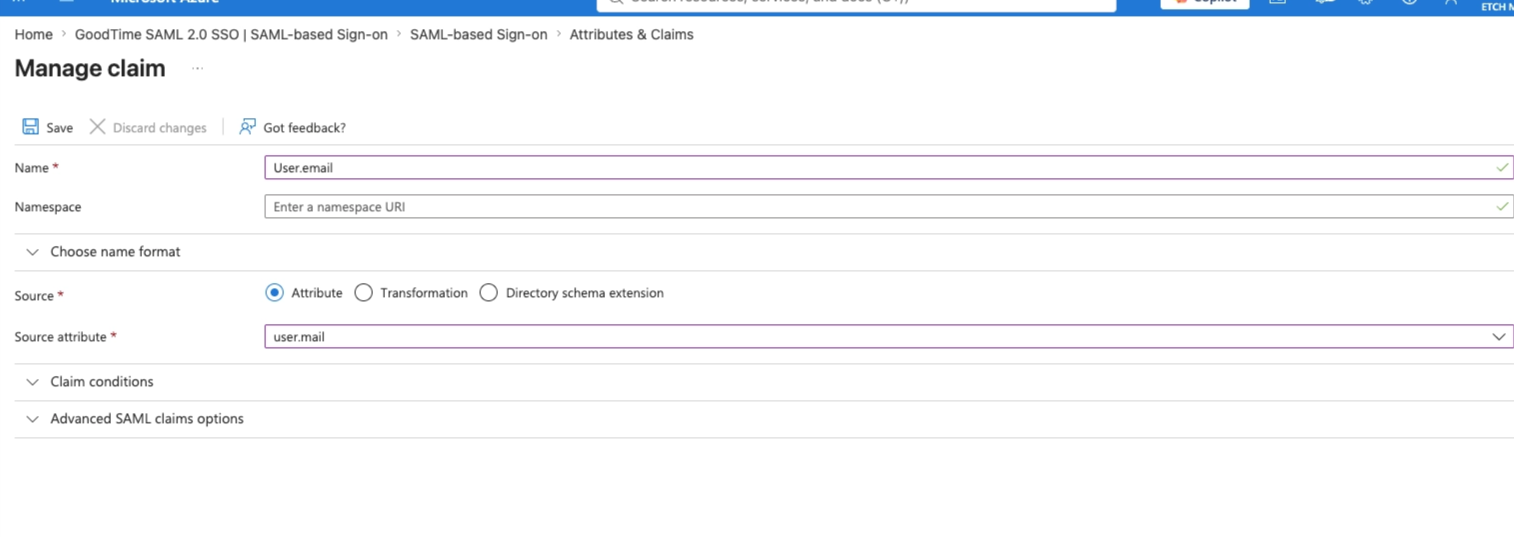The height and width of the screenshot is (537, 1514).
Task: Click the Save button label
Action: [x=59, y=128]
